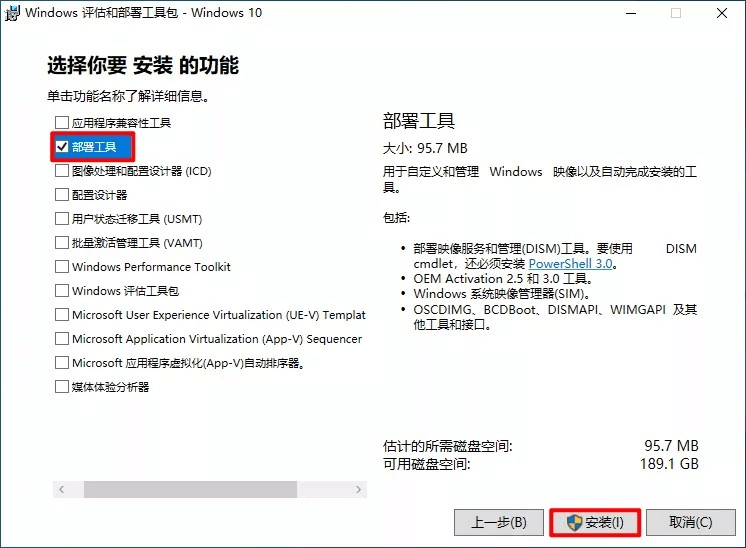The image size is (746, 548).
Task: Click Windows Performance Toolkit label text
Action: pyautogui.click(x=151, y=267)
